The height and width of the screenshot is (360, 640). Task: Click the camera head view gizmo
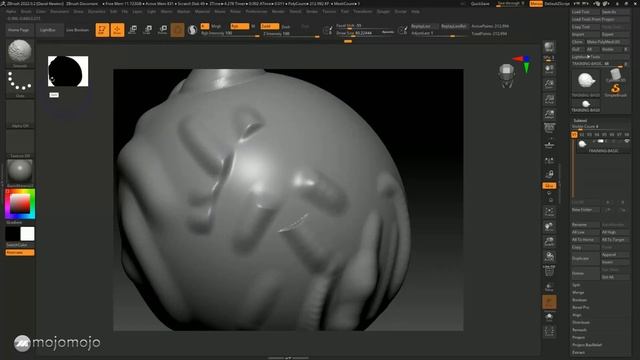[507, 75]
